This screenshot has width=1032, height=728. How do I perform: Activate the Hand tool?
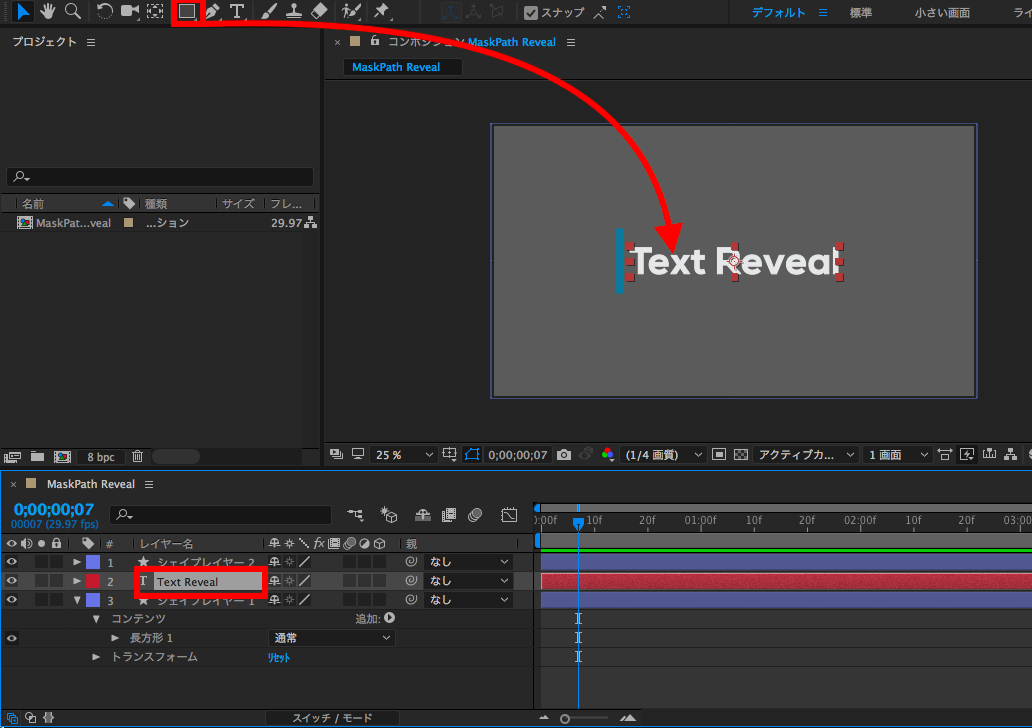coord(48,12)
